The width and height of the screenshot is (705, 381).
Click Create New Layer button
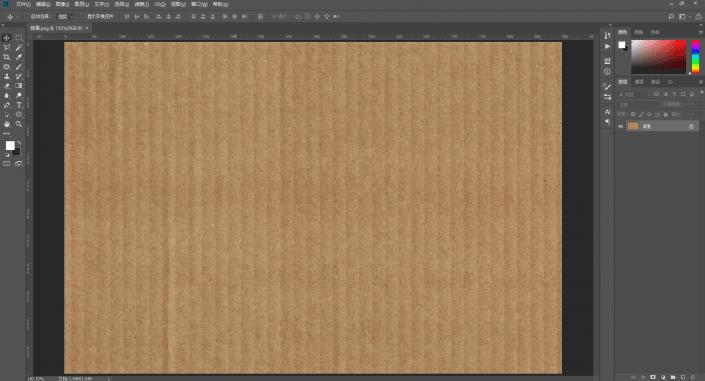[683, 377]
